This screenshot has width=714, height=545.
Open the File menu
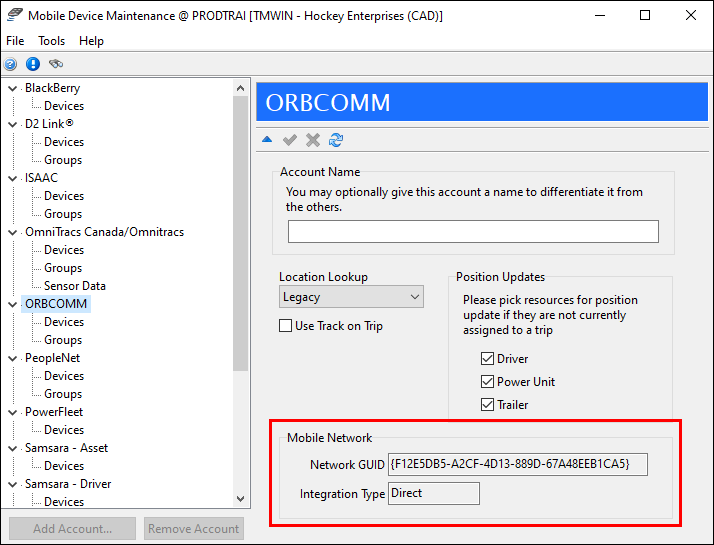(x=15, y=41)
